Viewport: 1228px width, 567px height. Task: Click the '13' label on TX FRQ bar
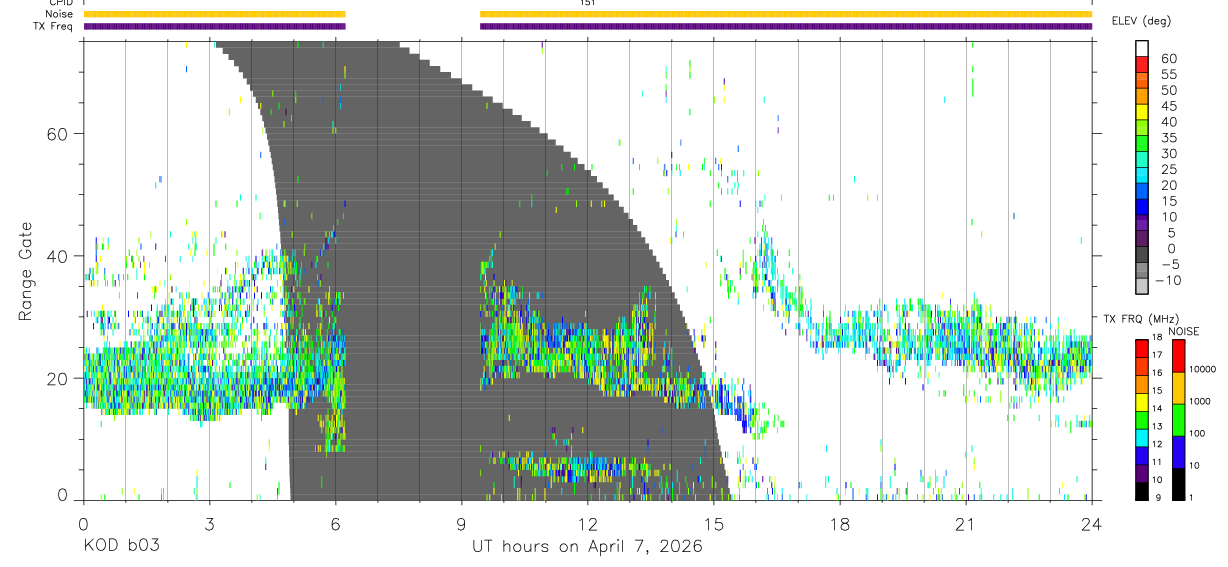[x=1157, y=426]
